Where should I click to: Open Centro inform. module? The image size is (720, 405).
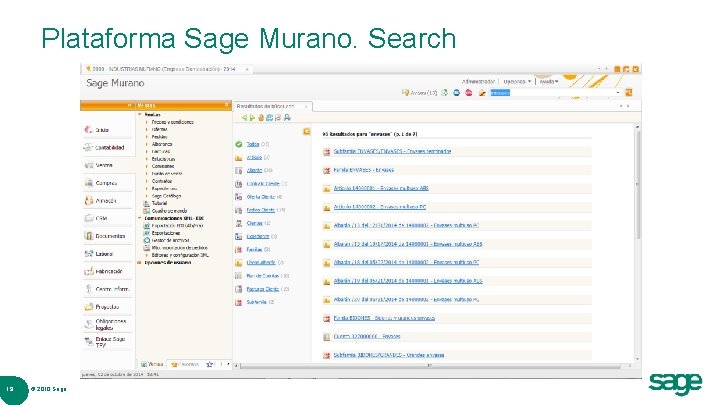(x=107, y=289)
